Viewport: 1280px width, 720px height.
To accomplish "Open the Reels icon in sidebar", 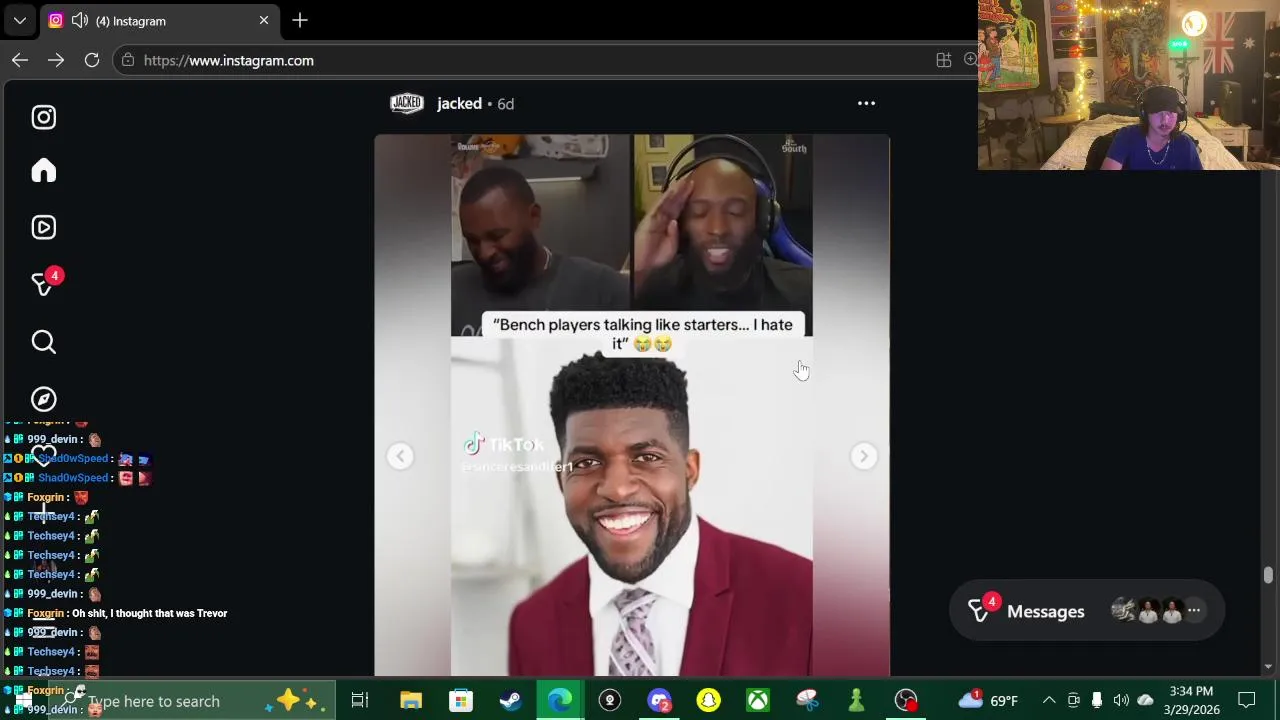I will (43, 227).
